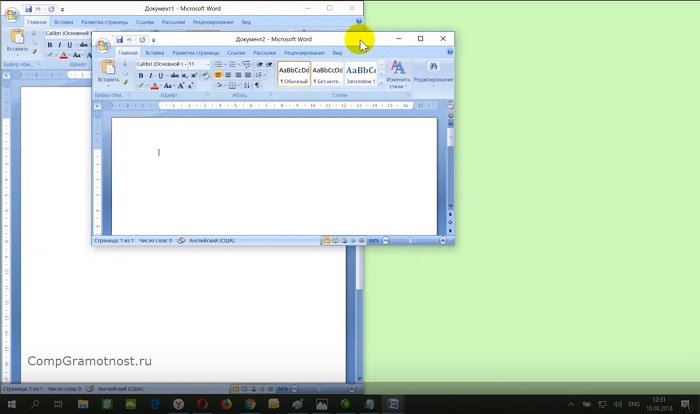Open the Абзац dialog launcher in Документ2
This screenshot has width=700, height=414.
(x=271, y=95)
